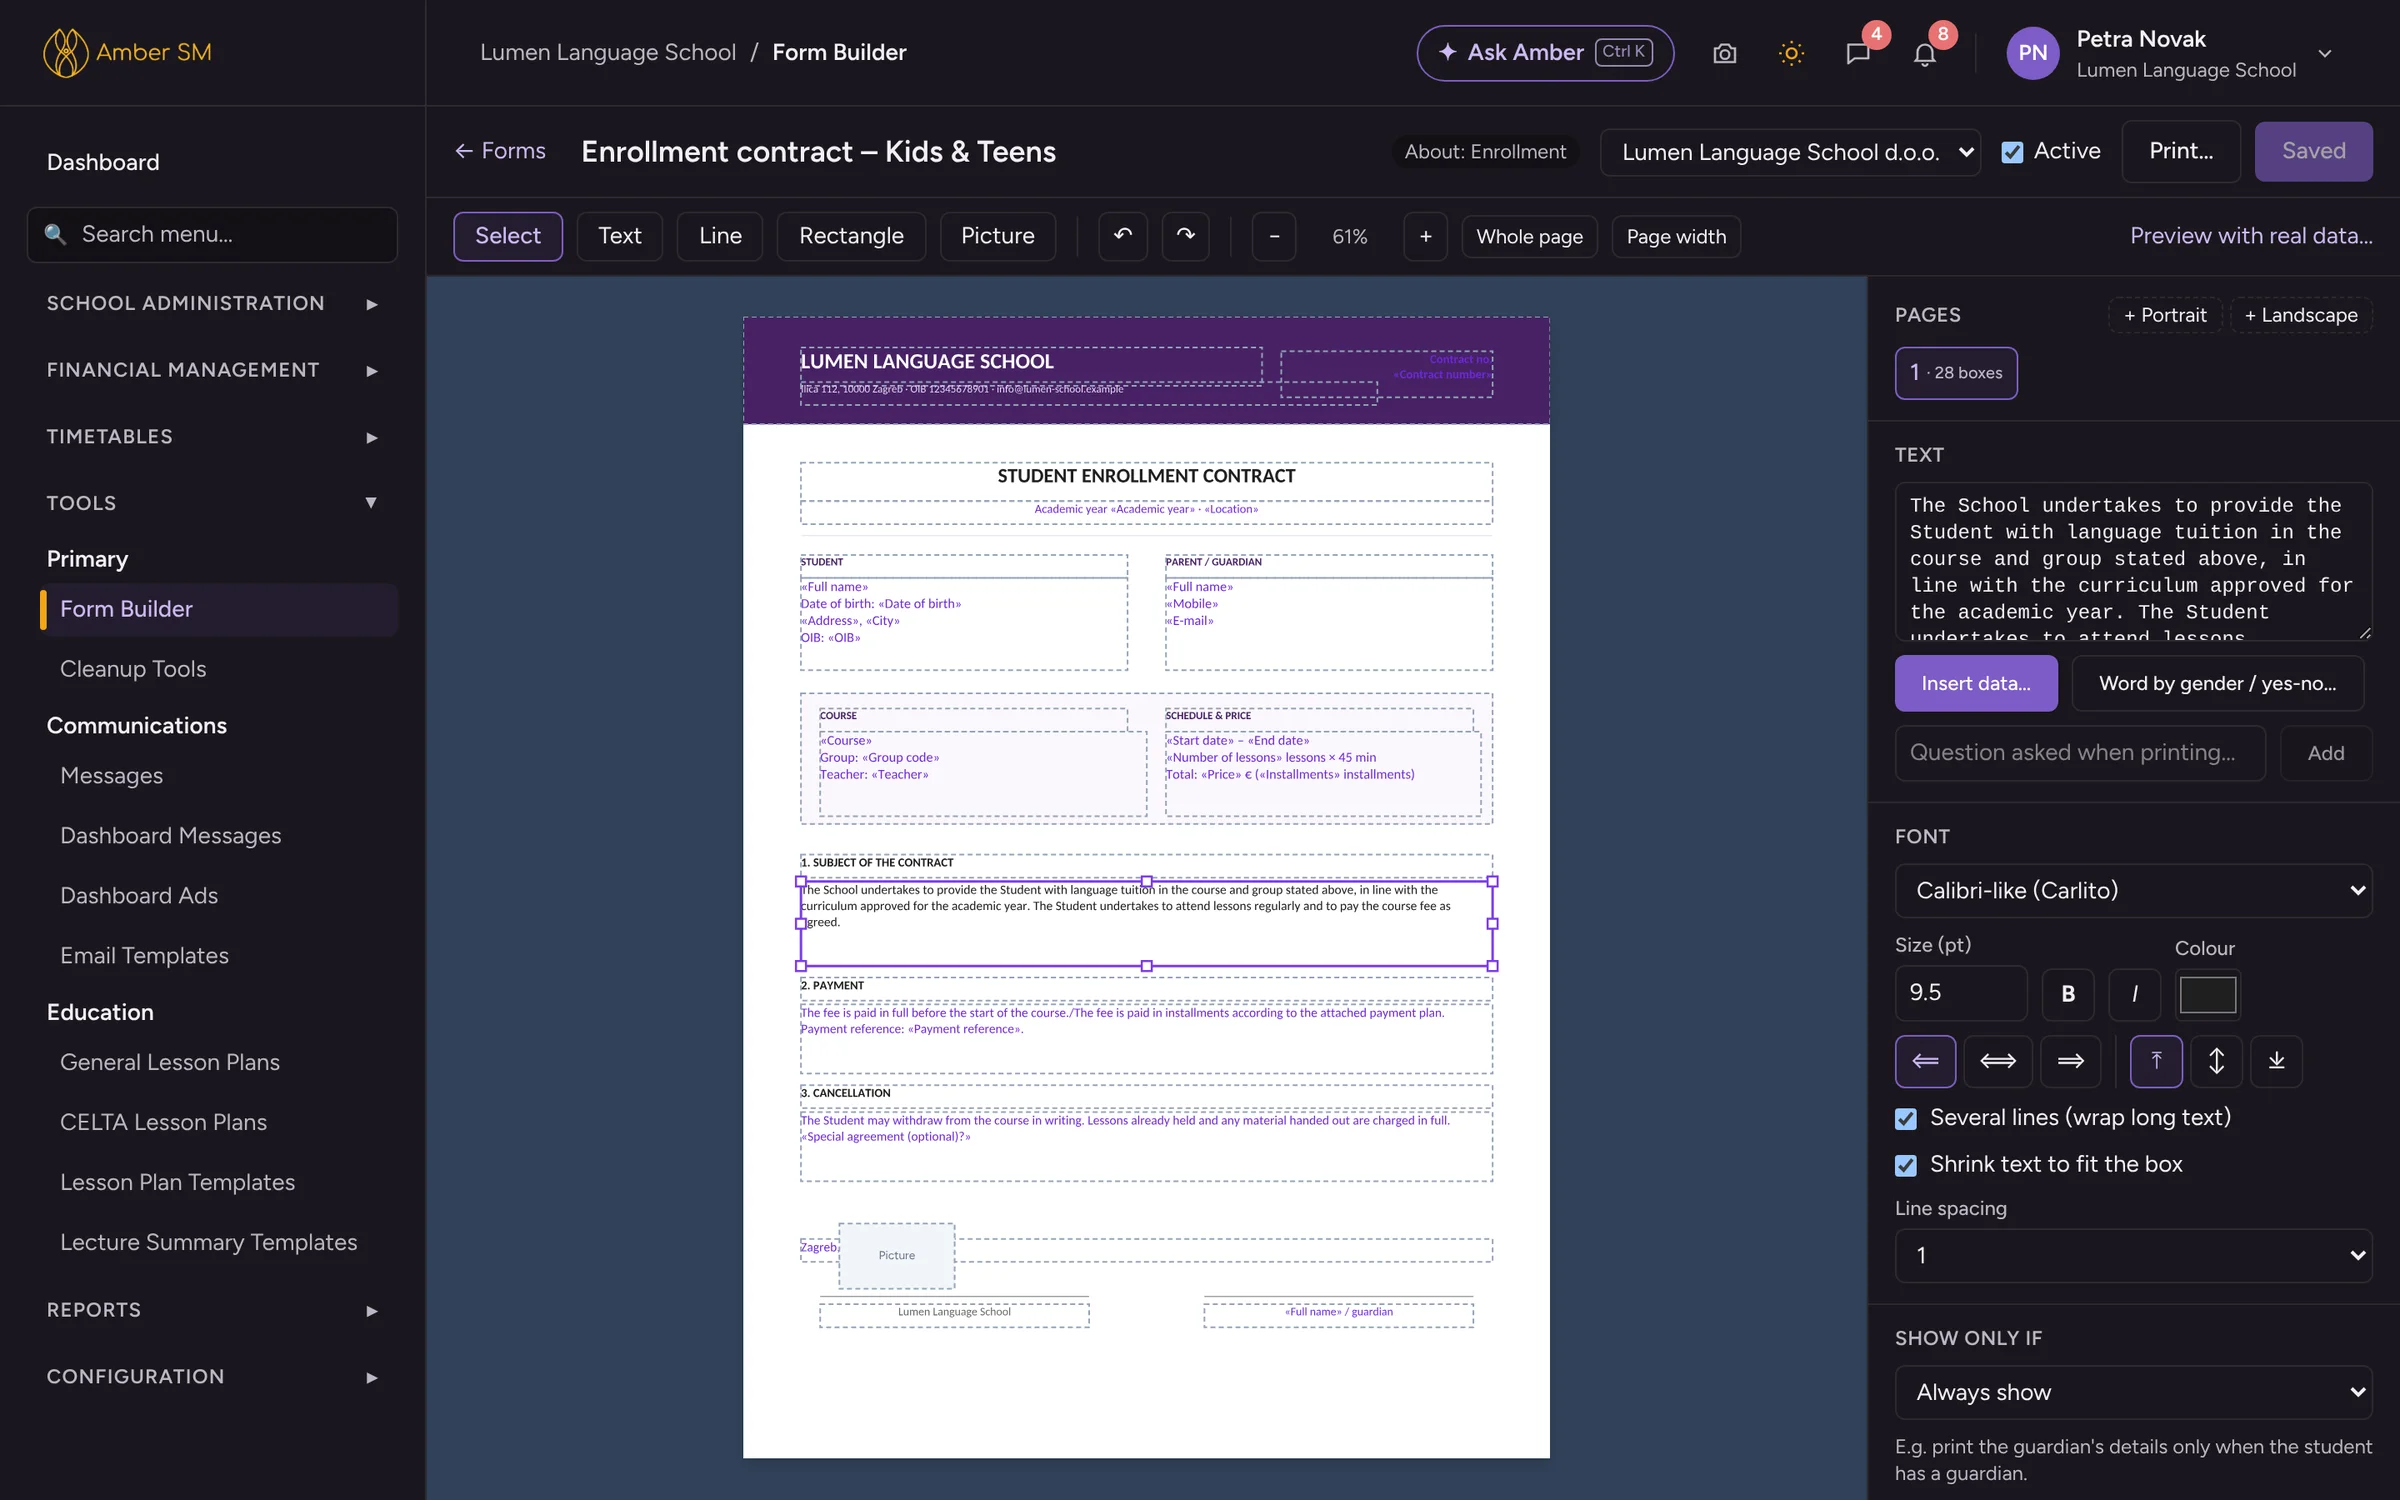Viewport: 2400px width, 1500px height.
Task: Open chat messages icon with badge 4
Action: 1858,53
